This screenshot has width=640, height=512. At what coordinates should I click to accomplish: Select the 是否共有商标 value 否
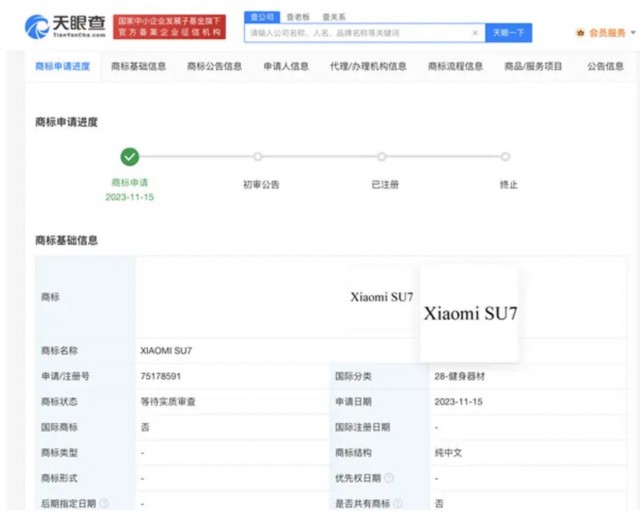439,503
